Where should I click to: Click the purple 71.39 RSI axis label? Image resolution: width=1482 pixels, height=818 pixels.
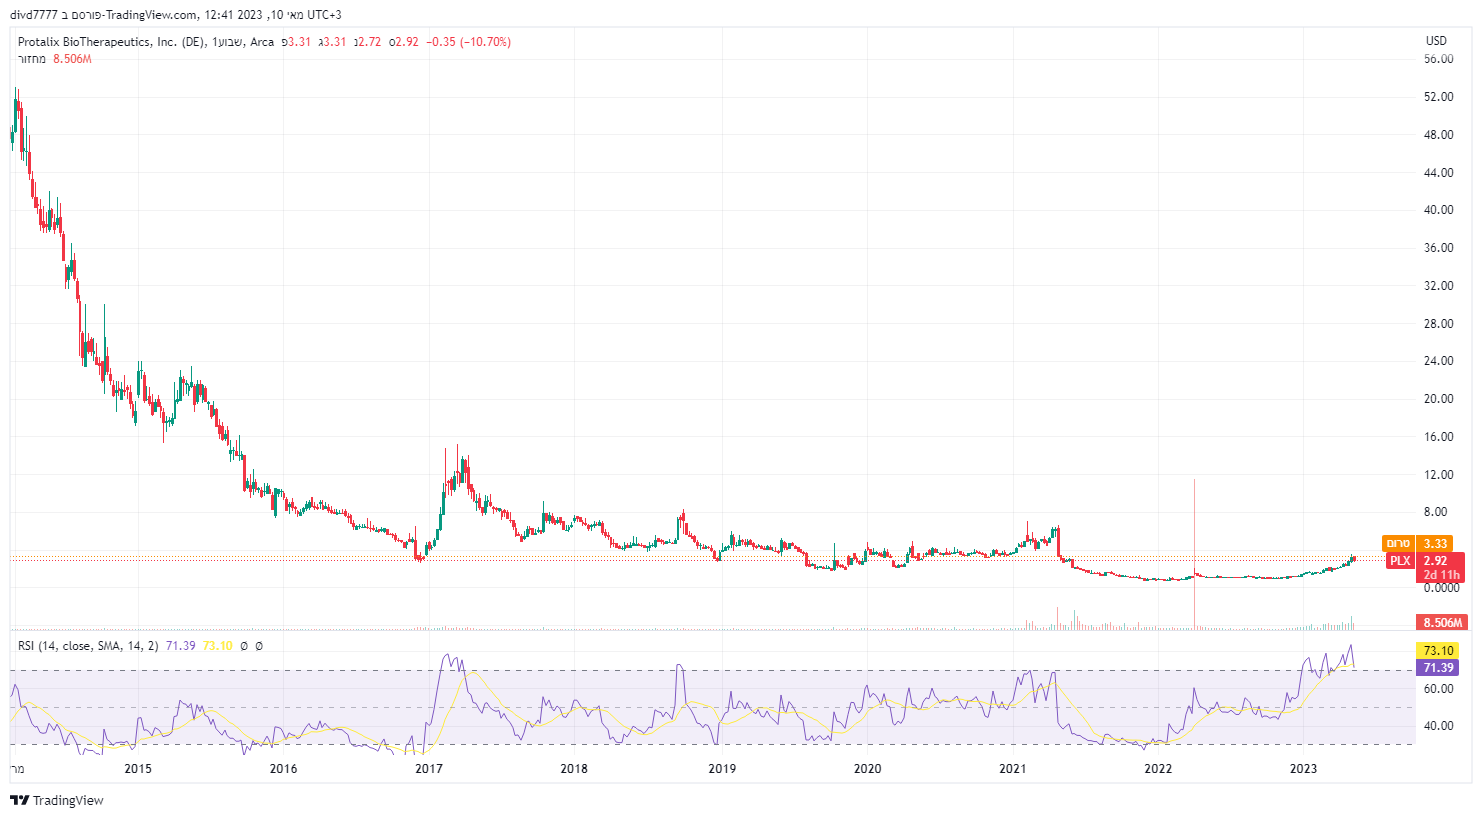pyautogui.click(x=1438, y=668)
